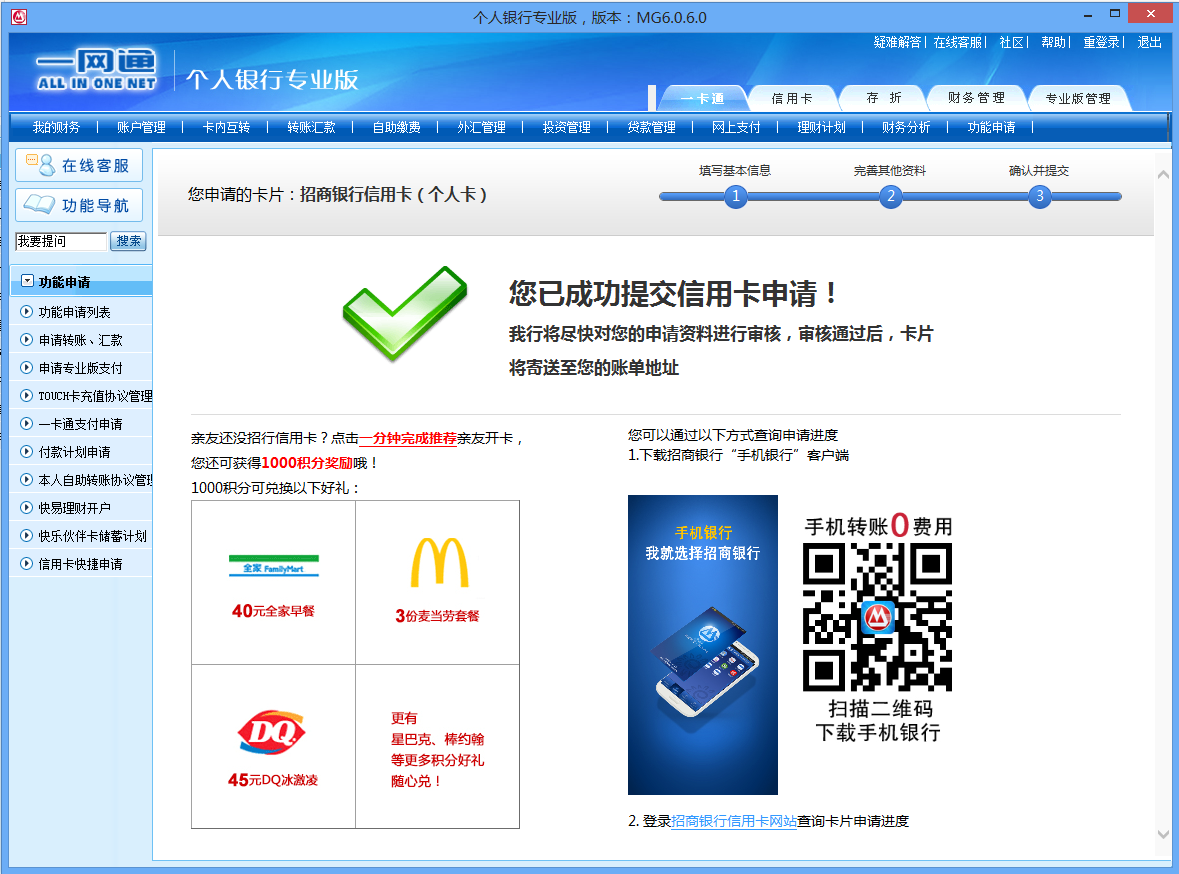Open the 我的财务 menu
1179x874 pixels.
pyautogui.click(x=56, y=127)
